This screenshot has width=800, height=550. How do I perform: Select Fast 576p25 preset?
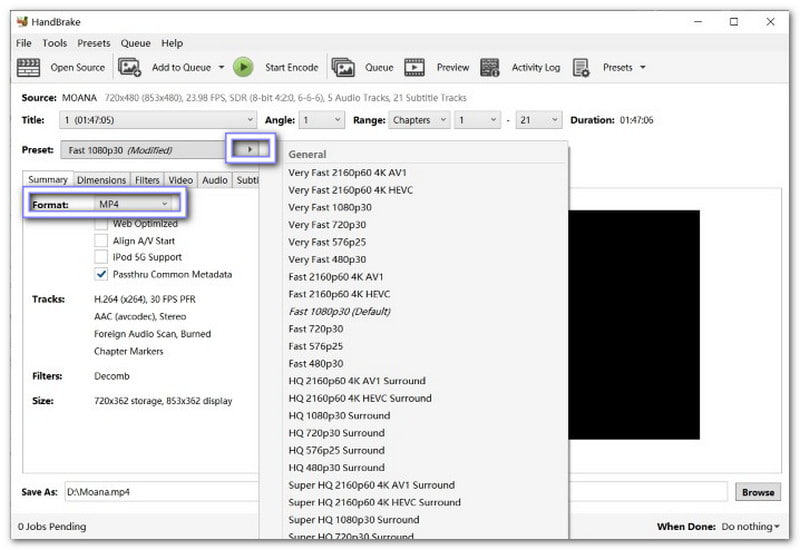coord(315,346)
